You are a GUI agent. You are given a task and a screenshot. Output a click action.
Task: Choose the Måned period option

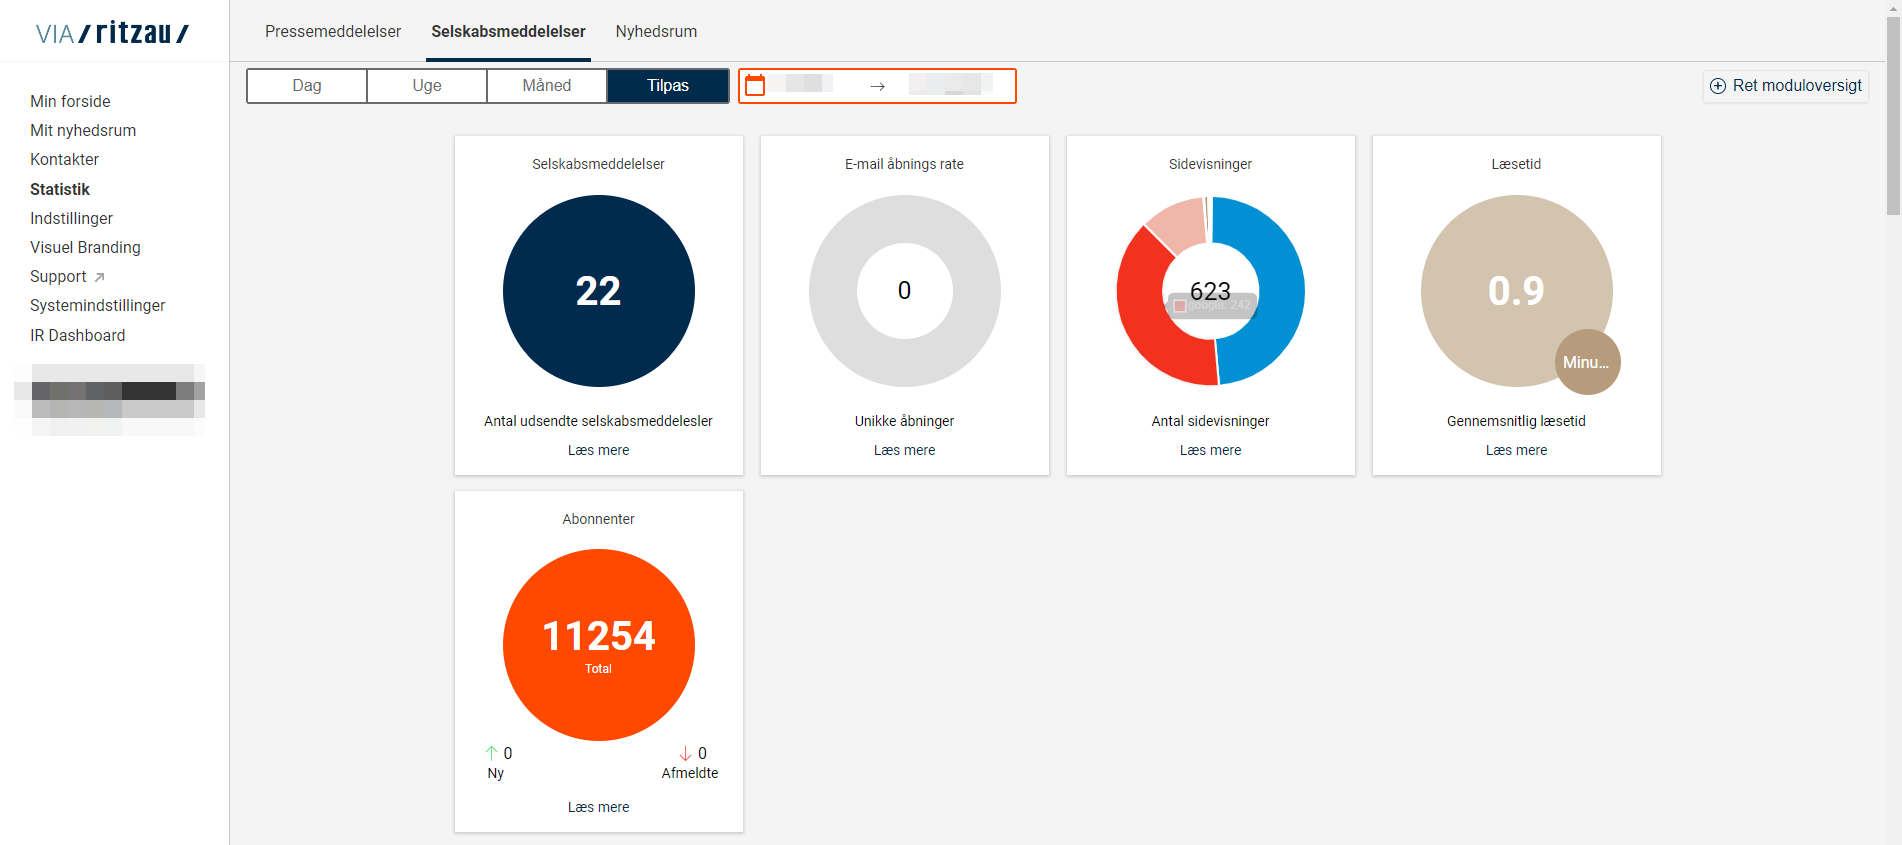547,86
